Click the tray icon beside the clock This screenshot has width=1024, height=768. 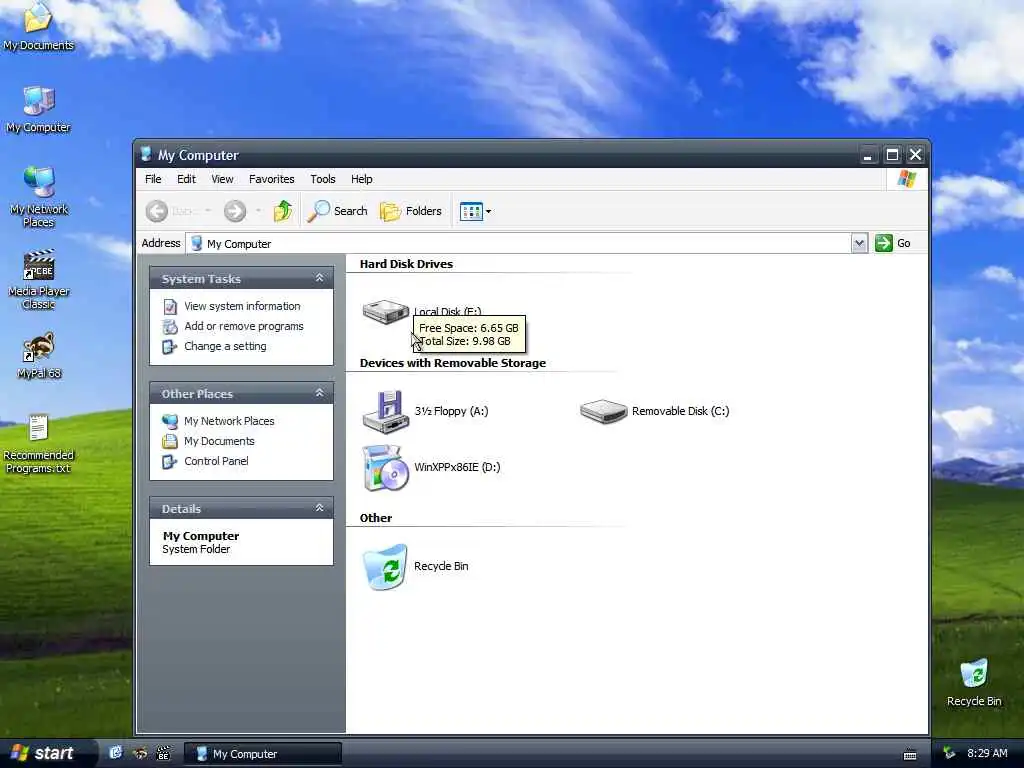pos(950,754)
